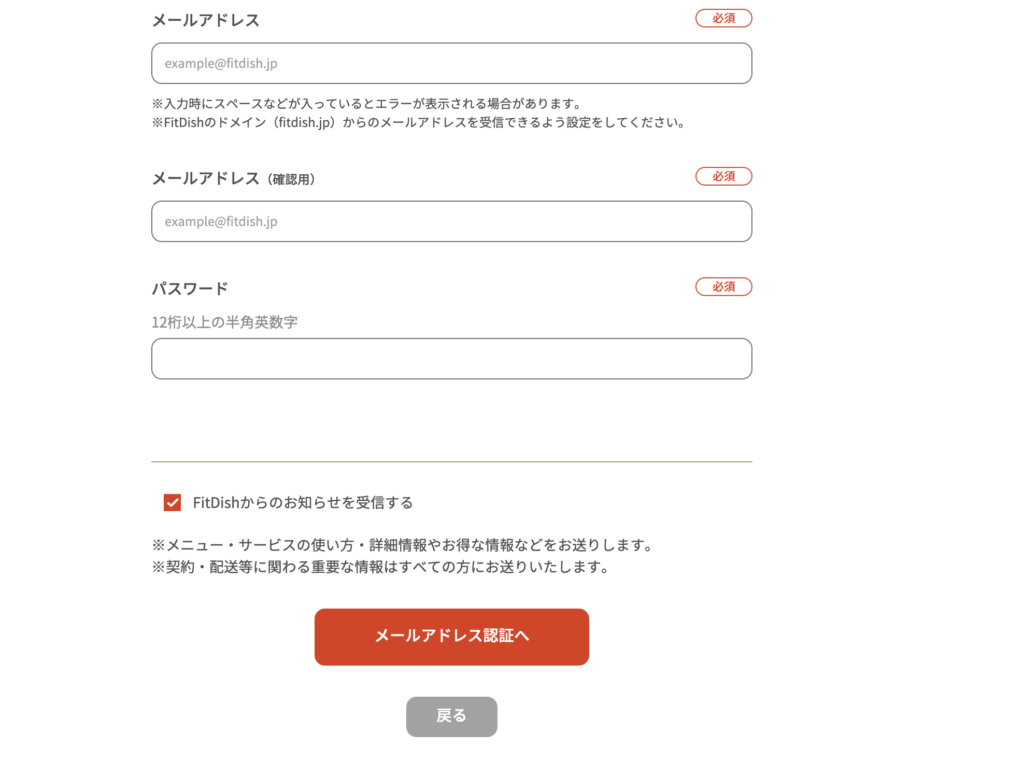This screenshot has width=1024, height=762.
Task: Uncheck the FitDish notifications checkbox
Action: click(172, 502)
